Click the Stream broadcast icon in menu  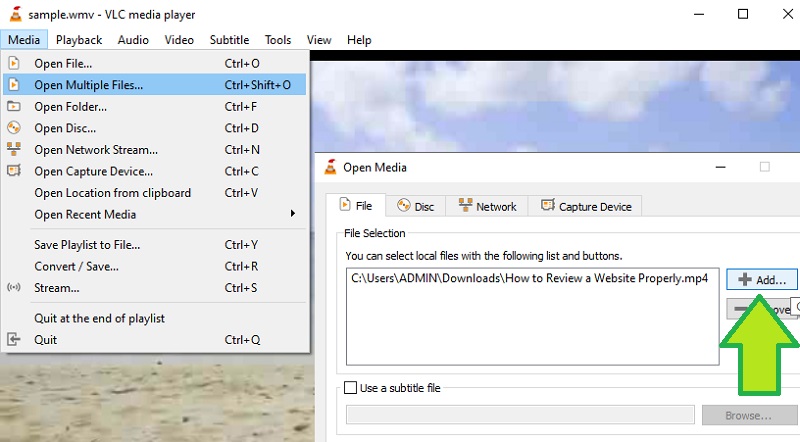click(14, 288)
